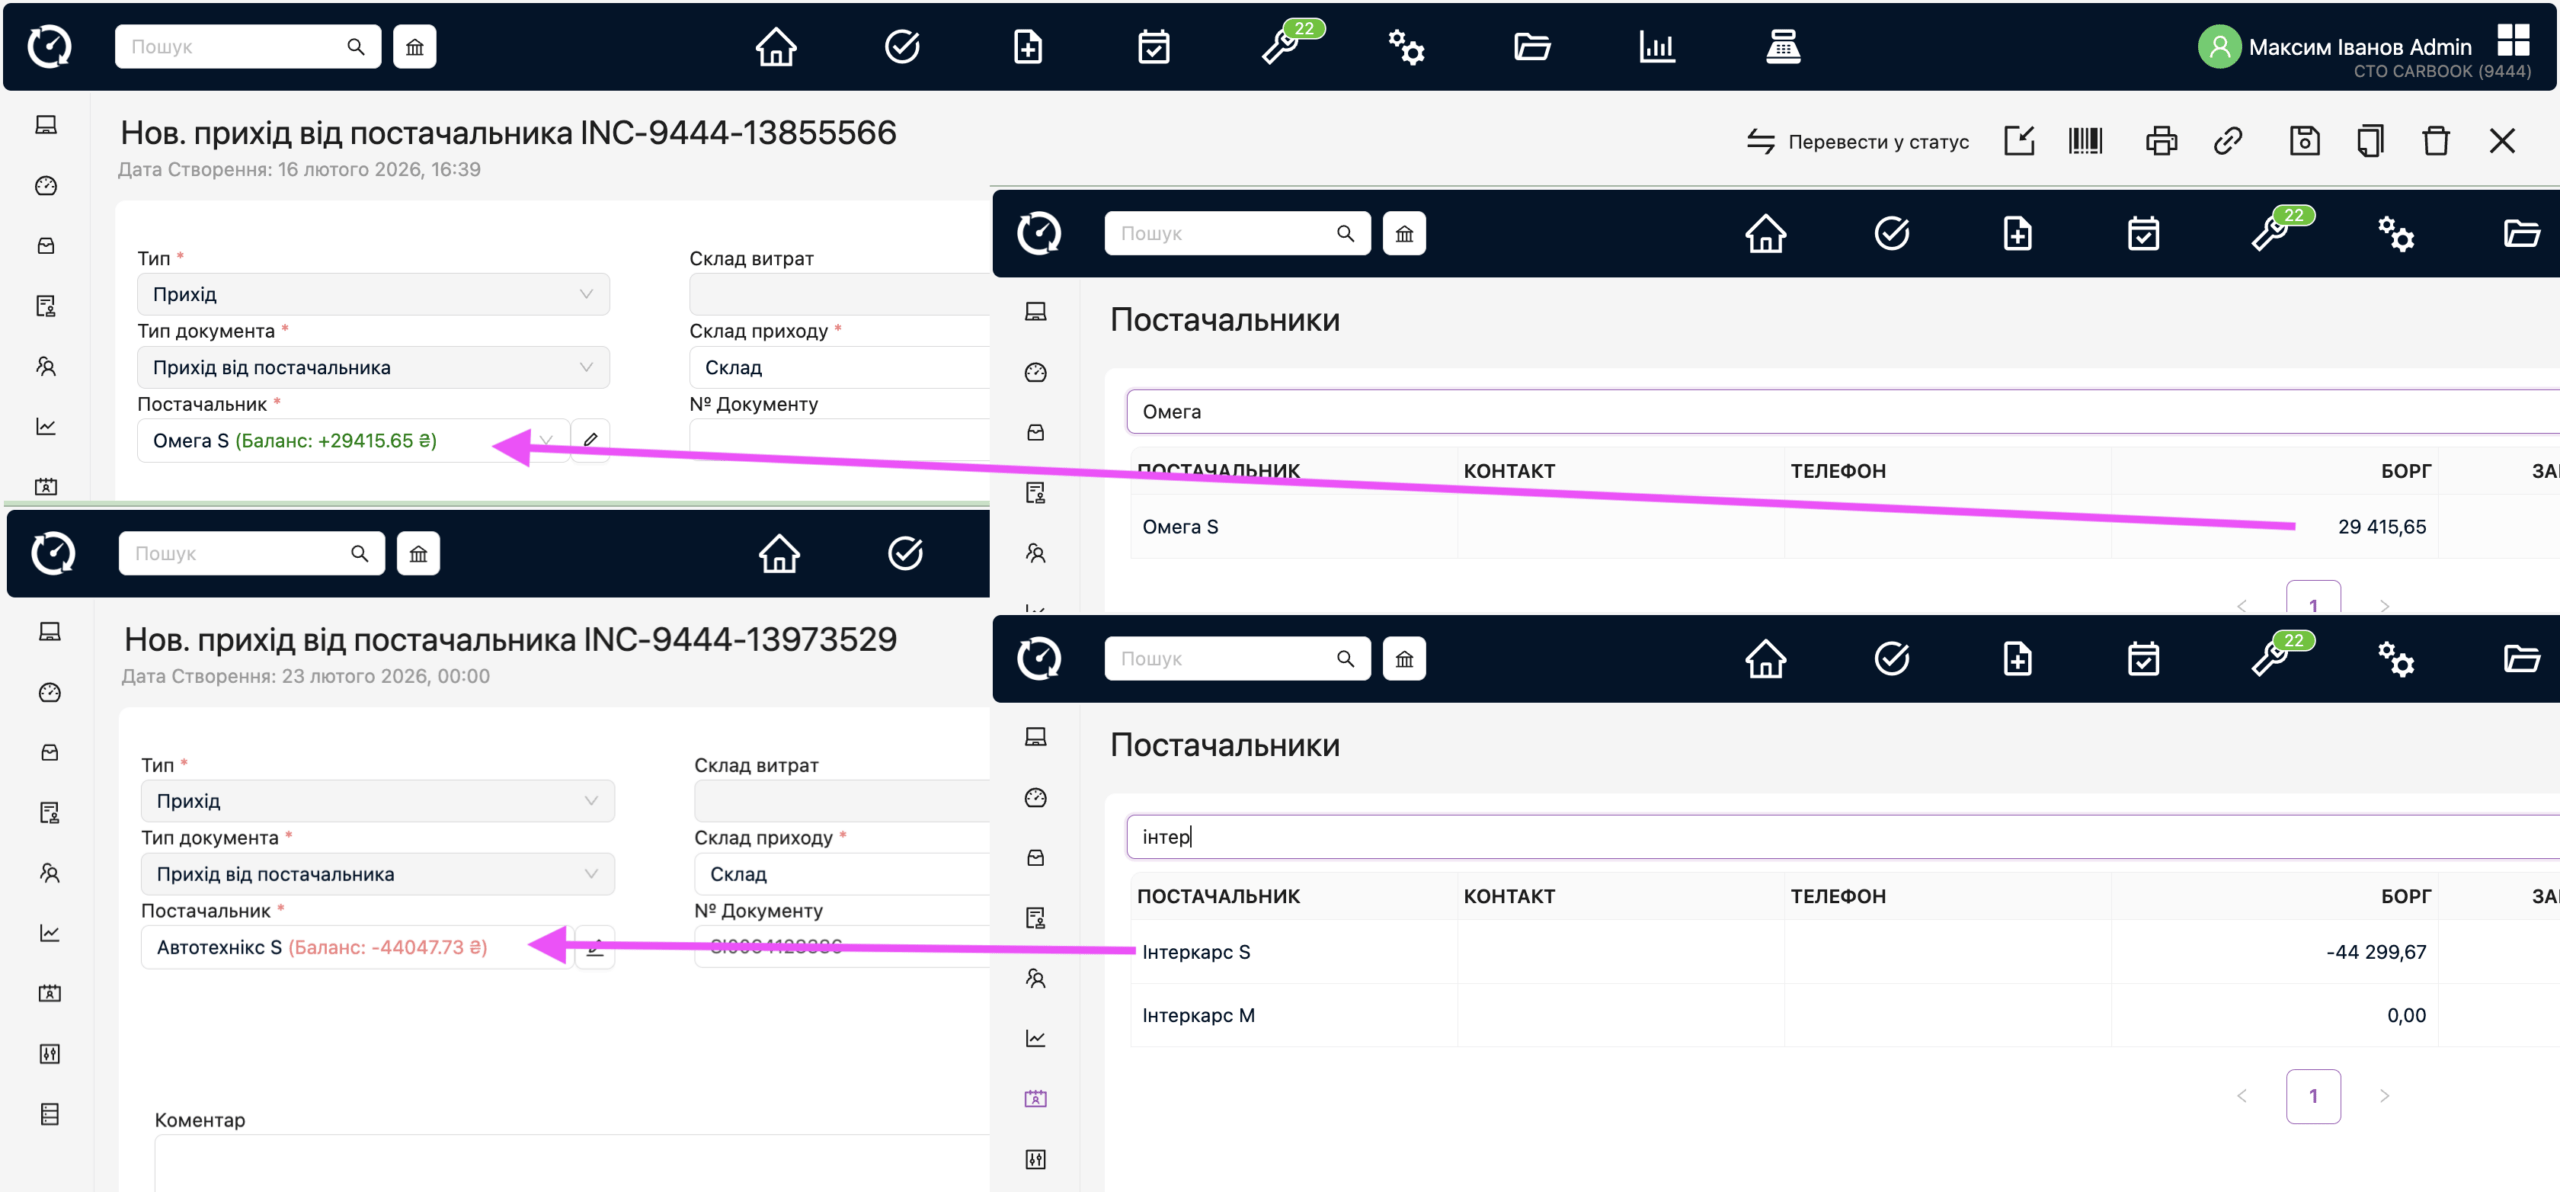2560x1192 pixels.
Task: Click the barcode scanner icon in document toolbar
Action: coord(2085,141)
